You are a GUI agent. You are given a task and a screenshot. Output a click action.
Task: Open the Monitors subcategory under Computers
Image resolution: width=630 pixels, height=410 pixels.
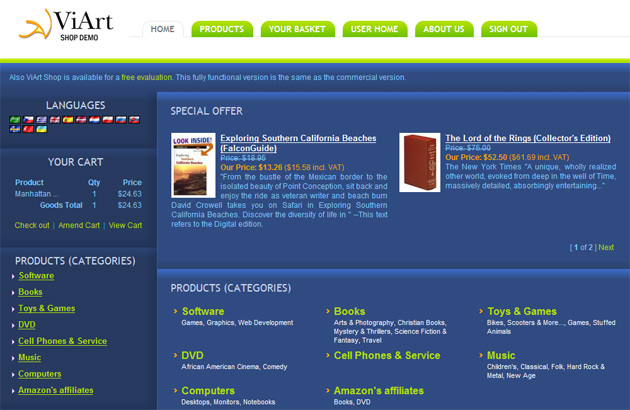(x=227, y=402)
